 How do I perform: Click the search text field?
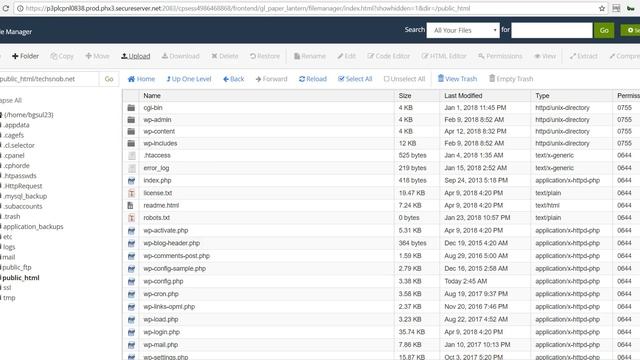[x=551, y=30]
